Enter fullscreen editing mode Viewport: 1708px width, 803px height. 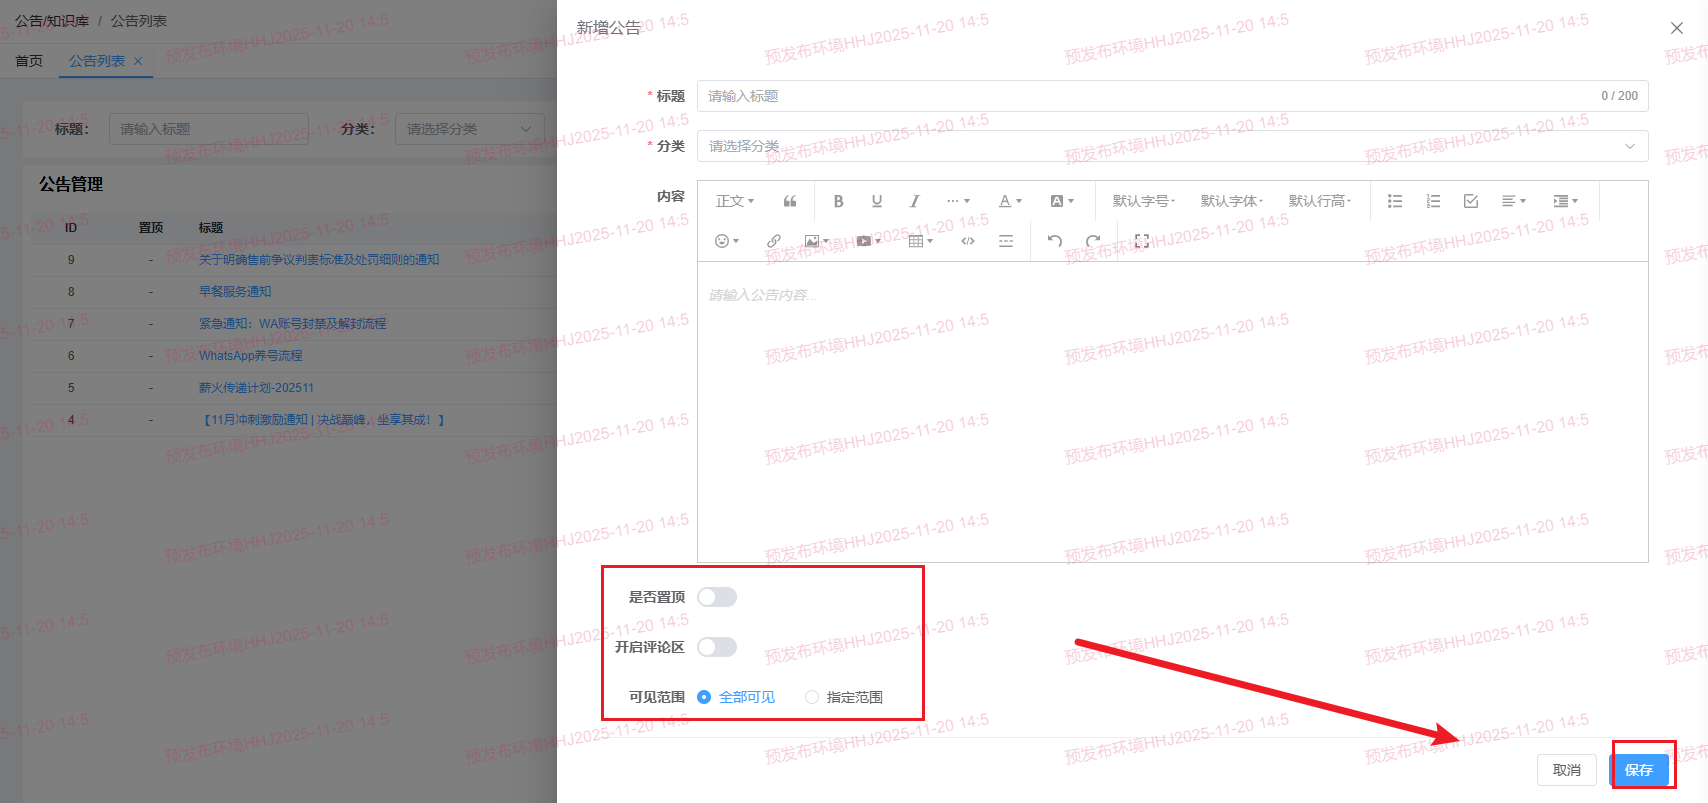pyautogui.click(x=1141, y=241)
